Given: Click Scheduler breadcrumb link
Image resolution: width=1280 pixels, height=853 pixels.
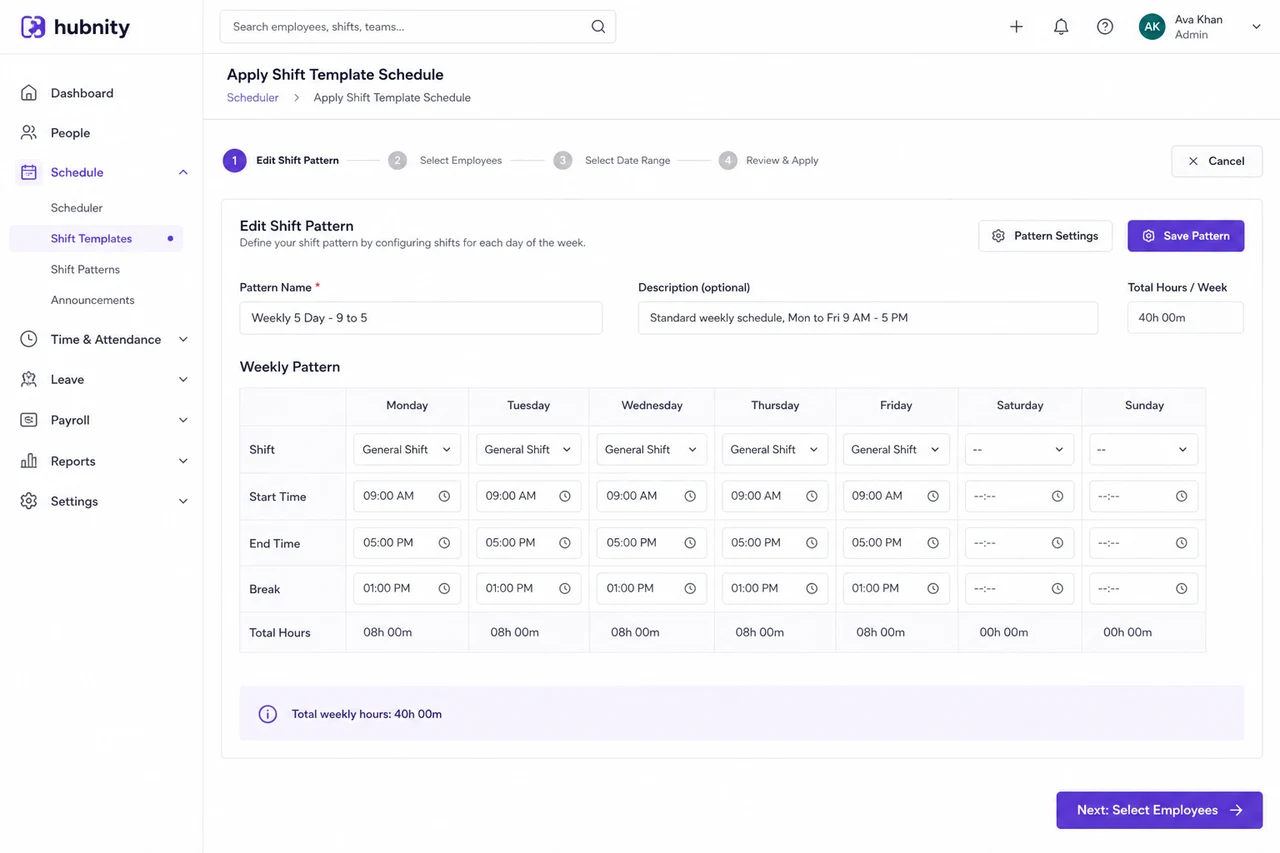Looking at the screenshot, I should 253,98.
